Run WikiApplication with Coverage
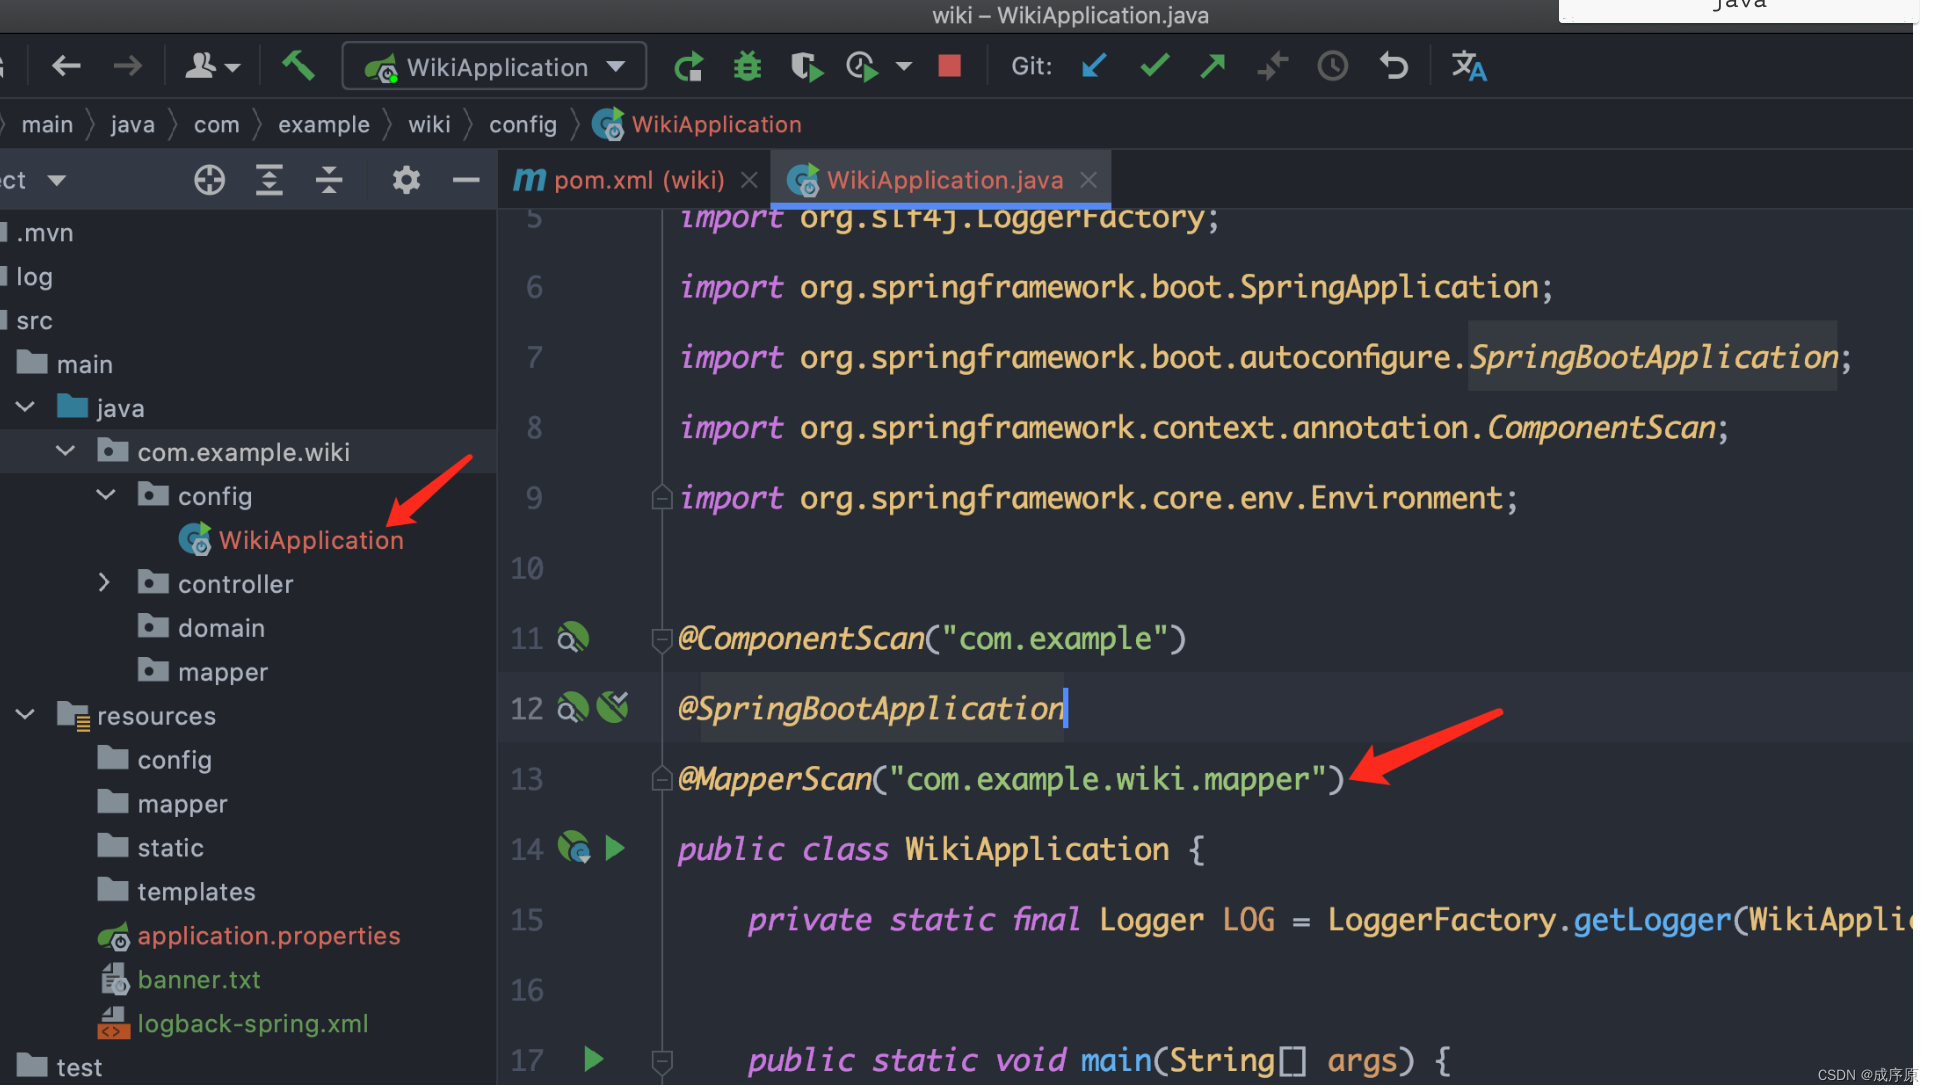The image size is (1934, 1092). [806, 66]
